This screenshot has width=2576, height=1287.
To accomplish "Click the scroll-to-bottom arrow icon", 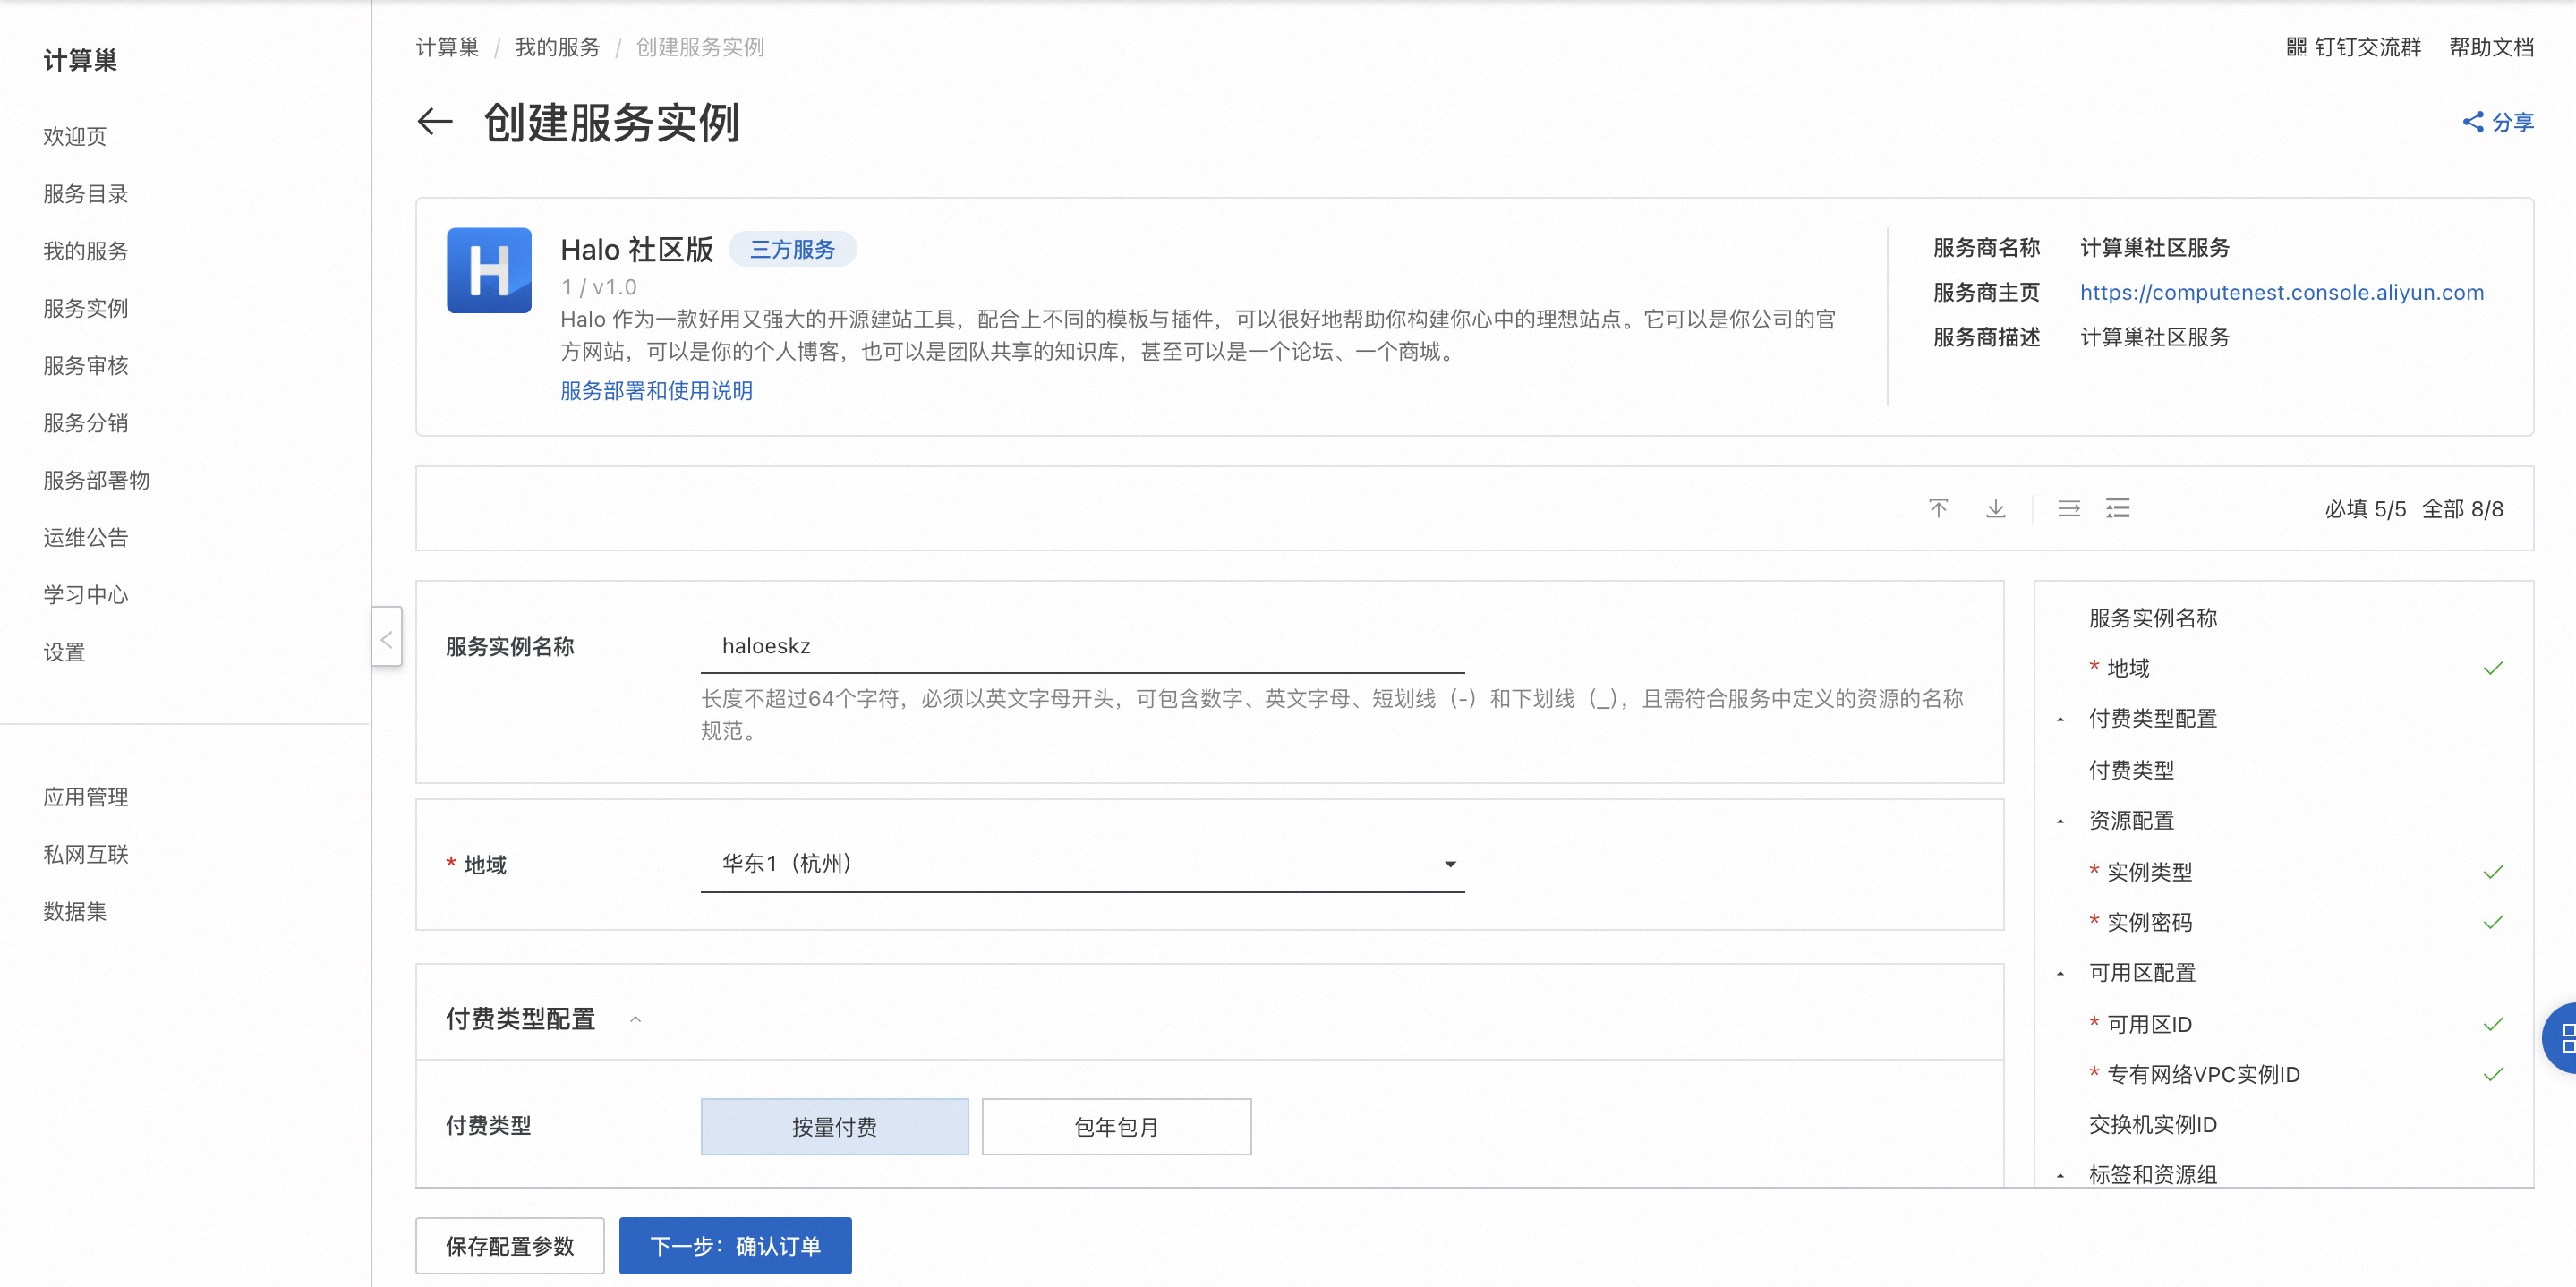I will click(x=1995, y=508).
